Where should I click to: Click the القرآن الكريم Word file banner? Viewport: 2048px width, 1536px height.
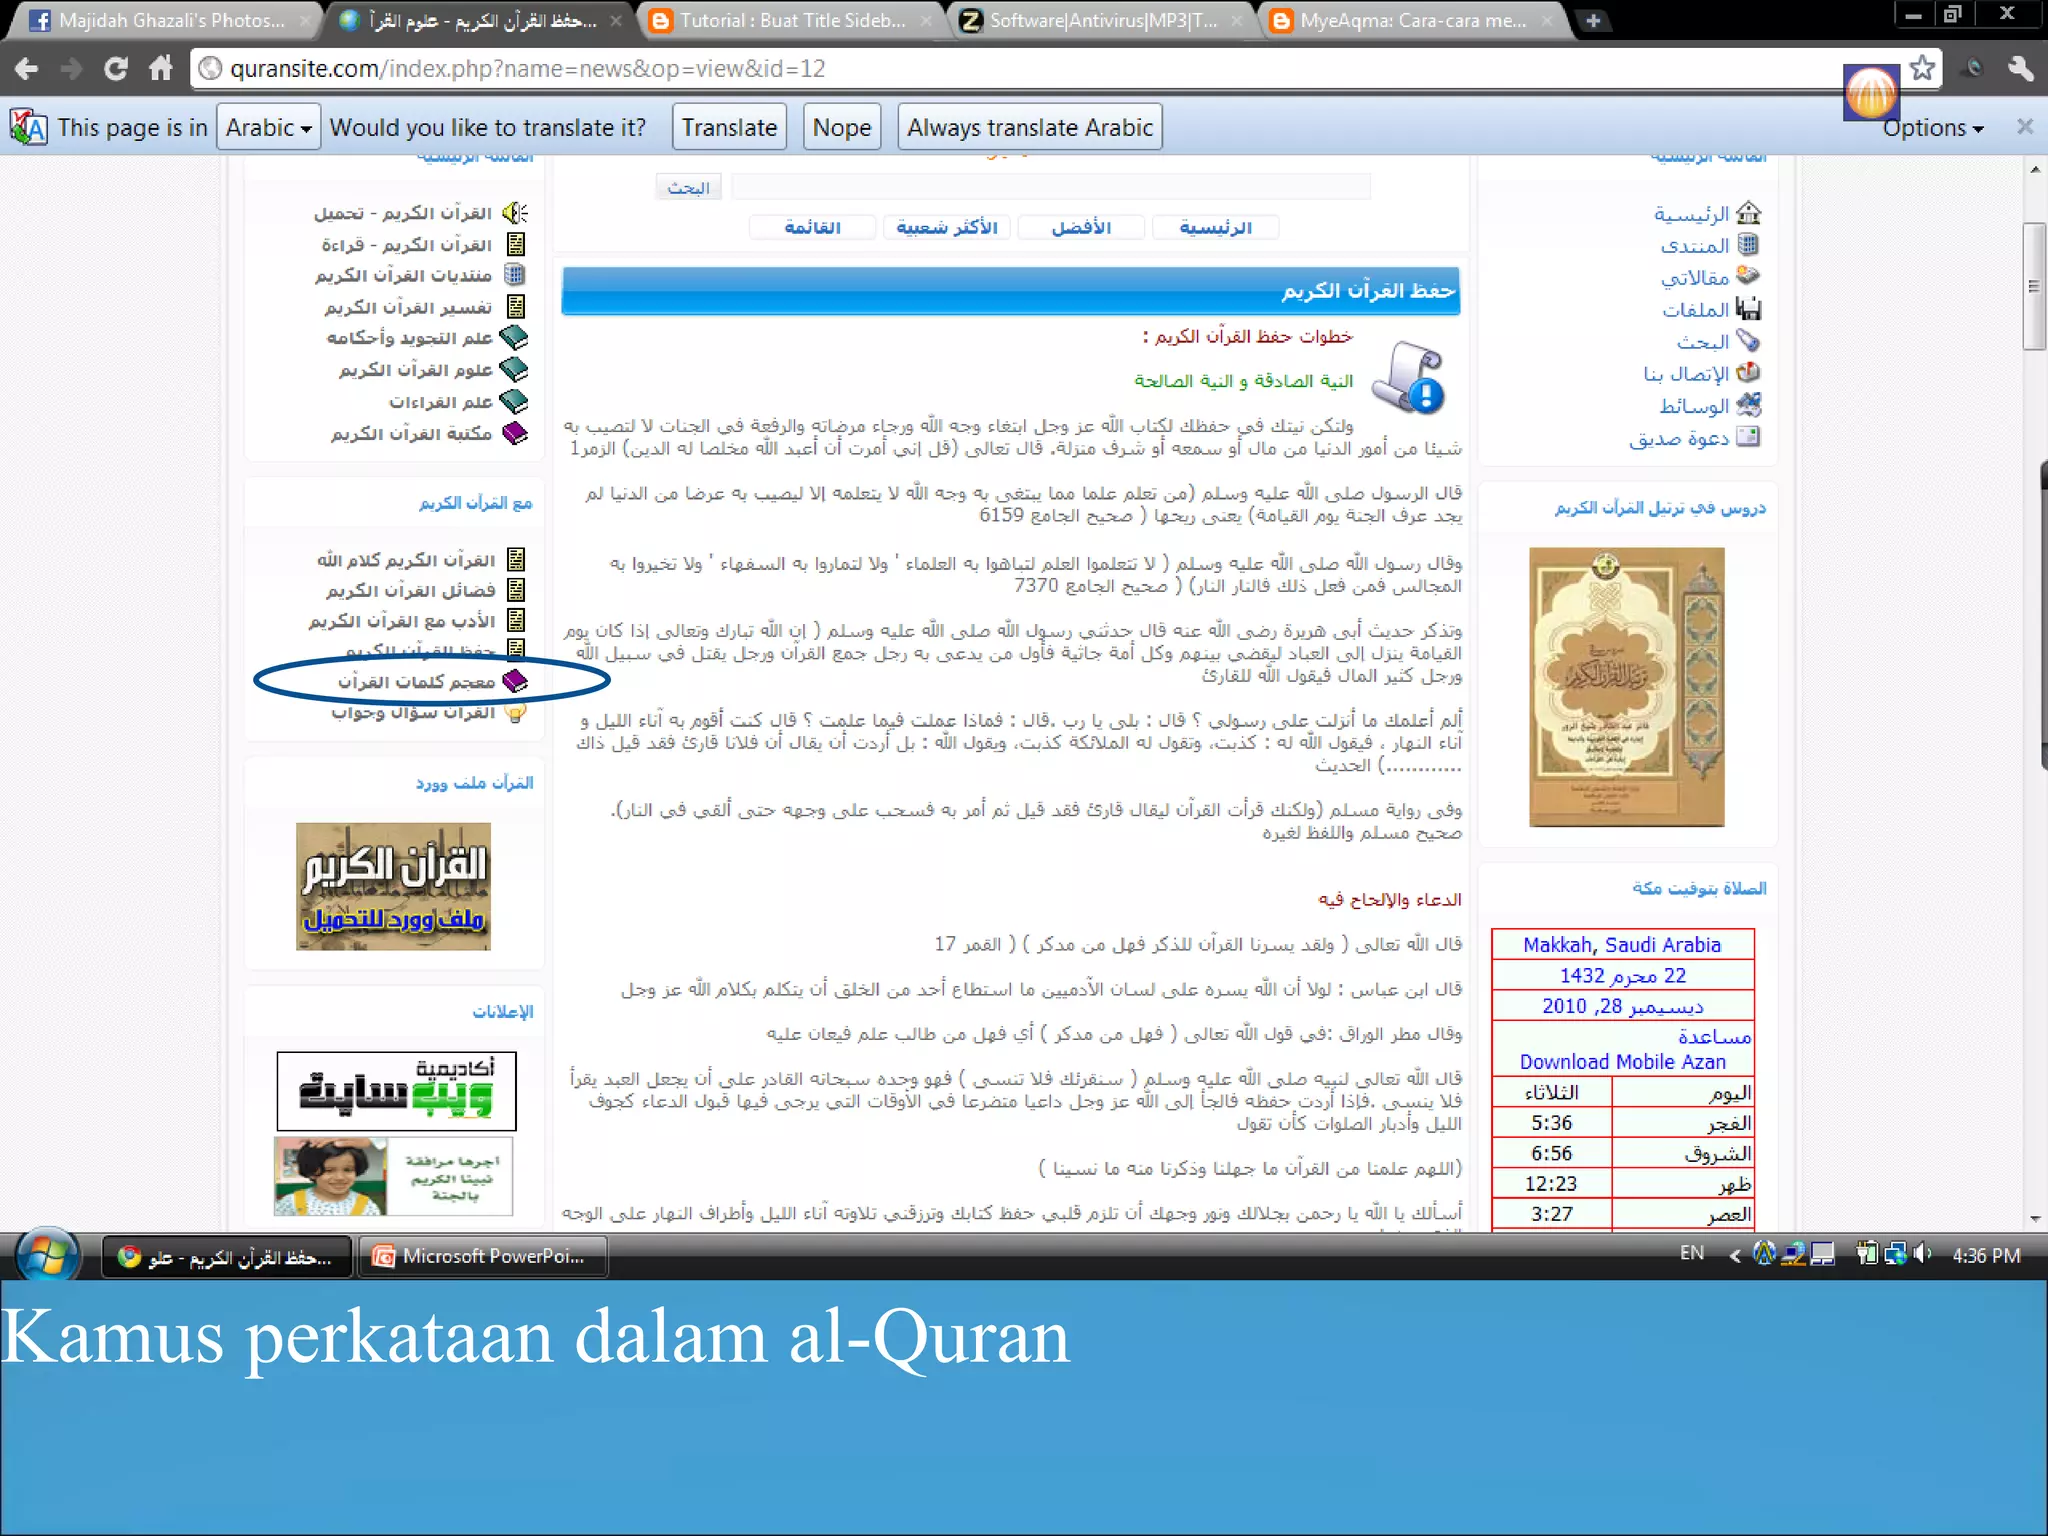(393, 886)
